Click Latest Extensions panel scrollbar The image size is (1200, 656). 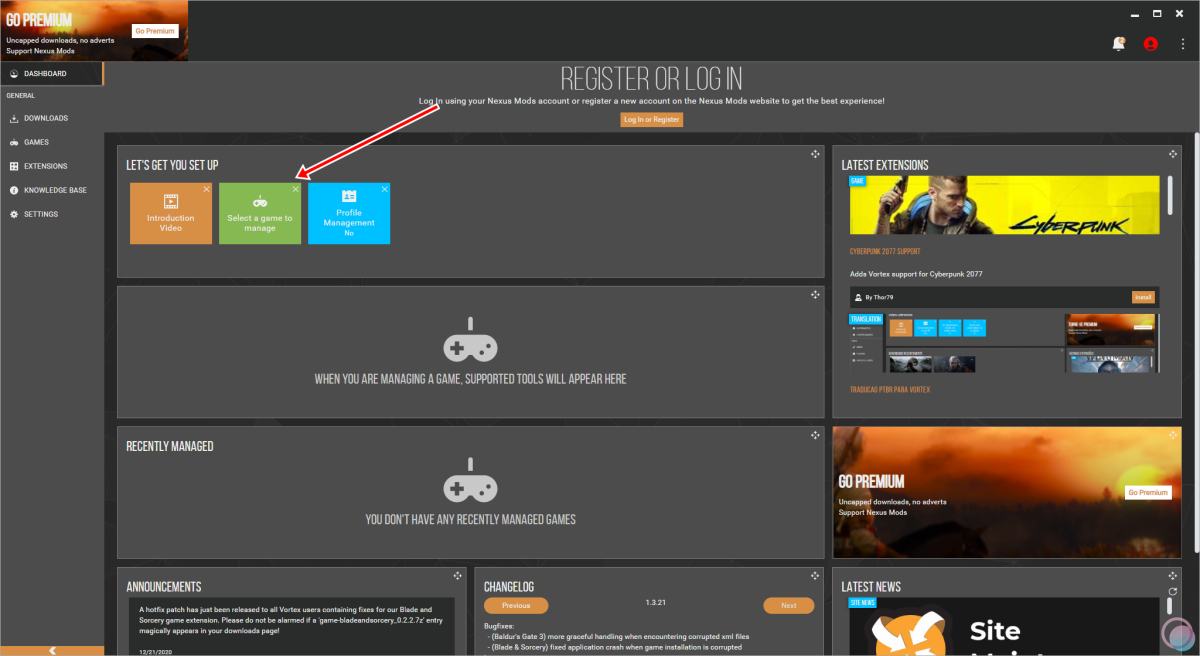coord(1171,195)
